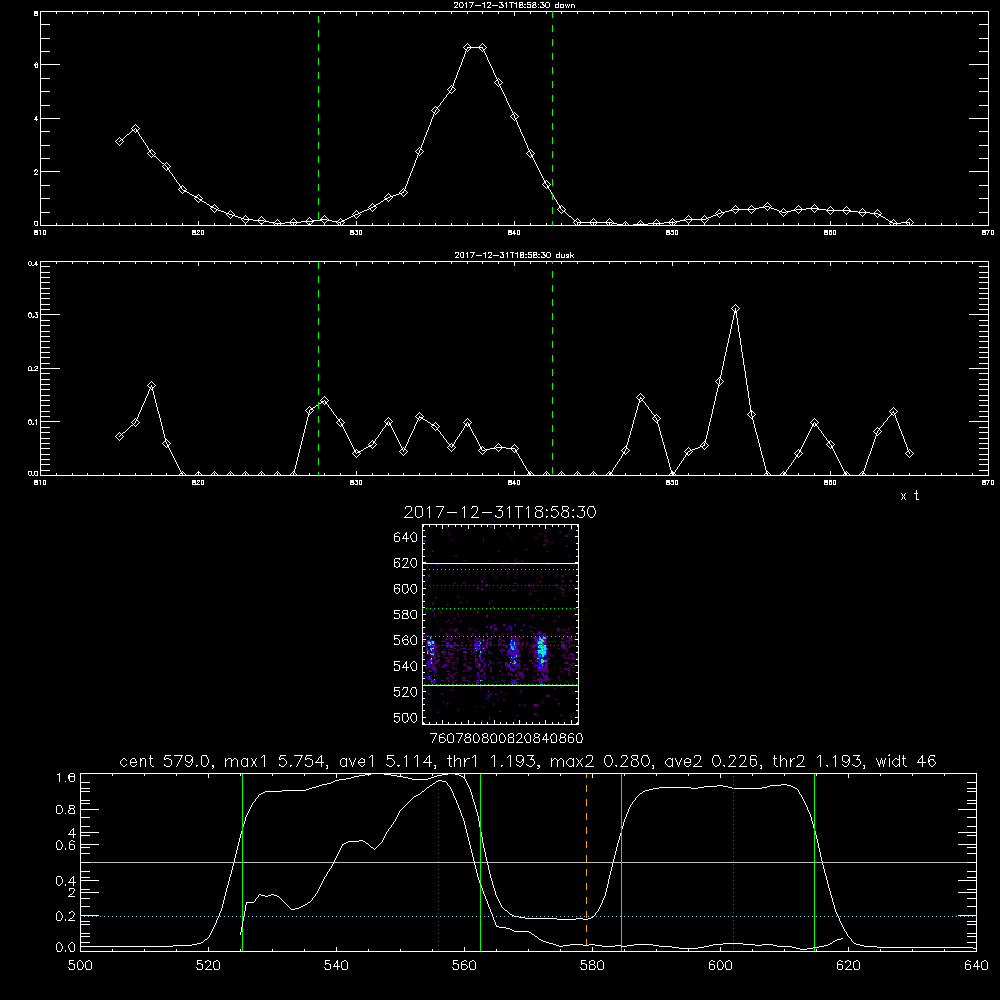
Task: Select the large '2017-12-31T18:58:30' spectrogram heading
Action: [x=500, y=512]
